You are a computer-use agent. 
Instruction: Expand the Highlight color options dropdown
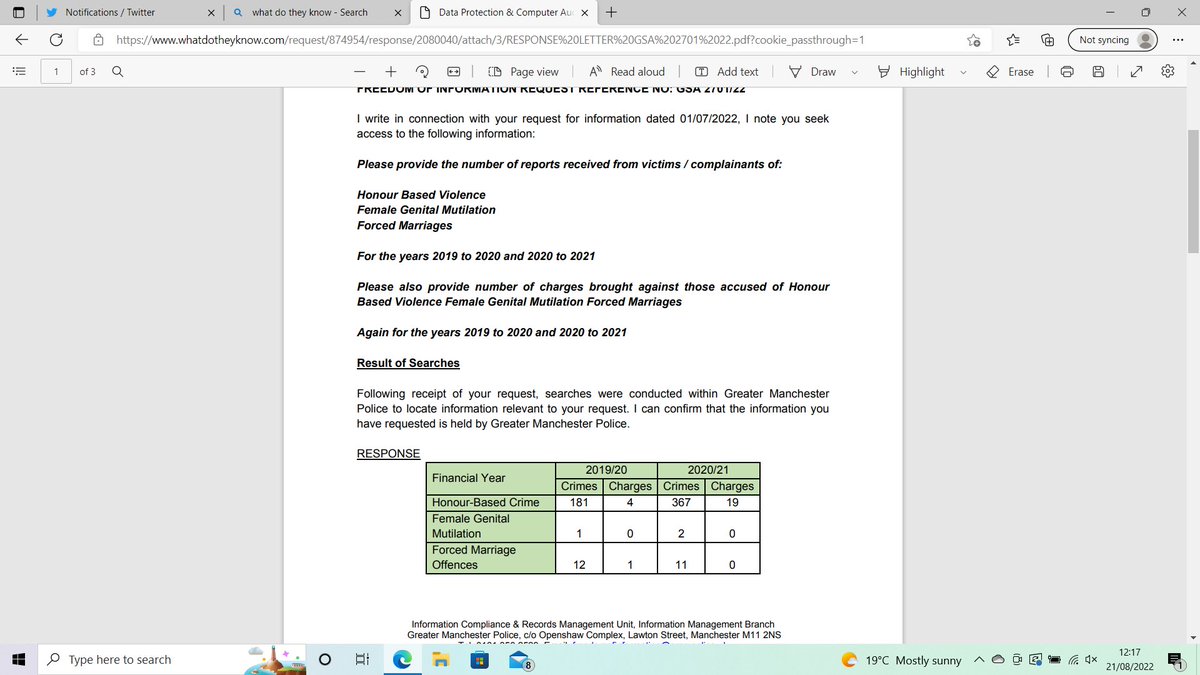pos(964,72)
